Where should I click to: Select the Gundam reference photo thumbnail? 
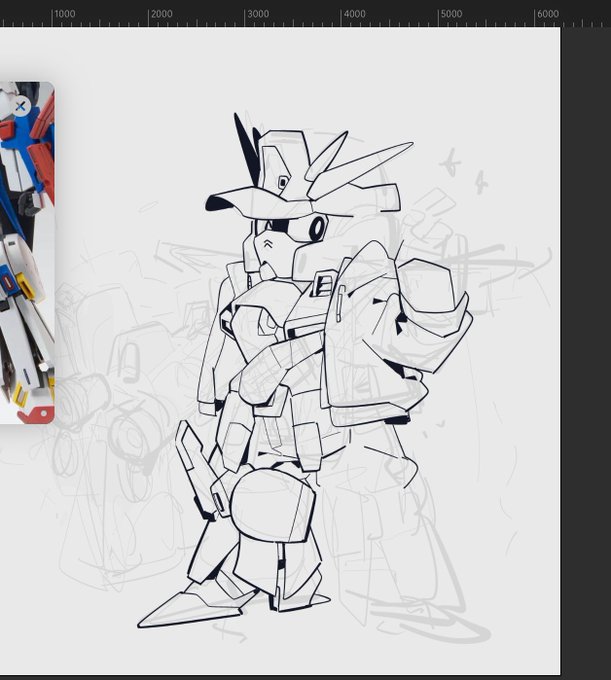(27, 252)
